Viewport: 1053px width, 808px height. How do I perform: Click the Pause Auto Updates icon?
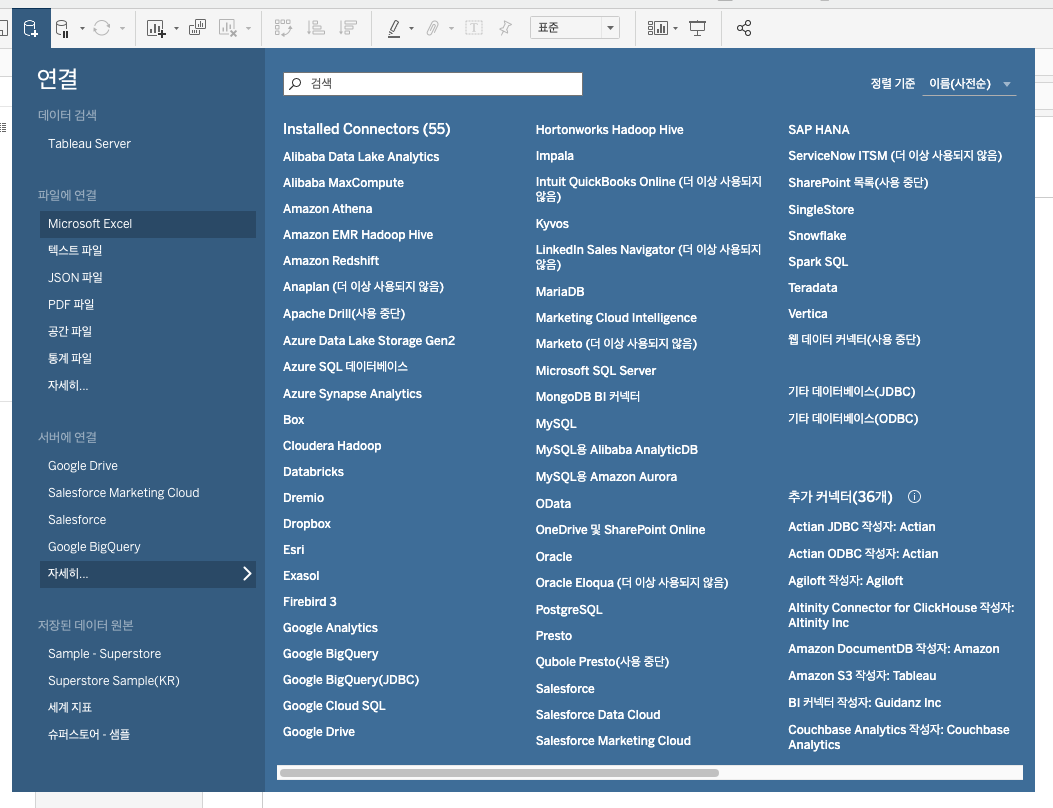pos(62,28)
